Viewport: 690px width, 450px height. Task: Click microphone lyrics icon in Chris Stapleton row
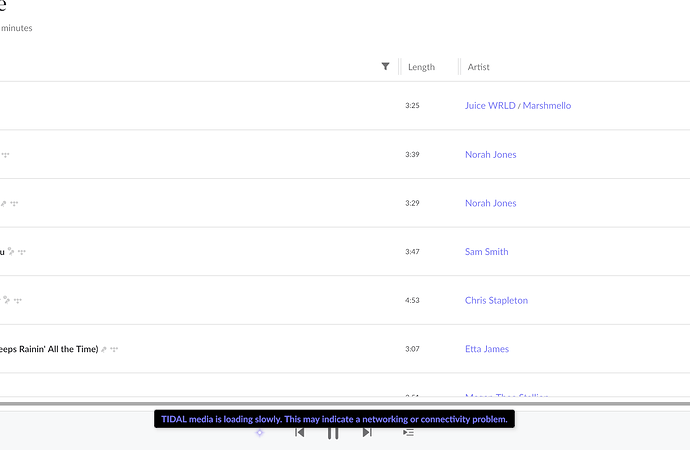pos(7,300)
